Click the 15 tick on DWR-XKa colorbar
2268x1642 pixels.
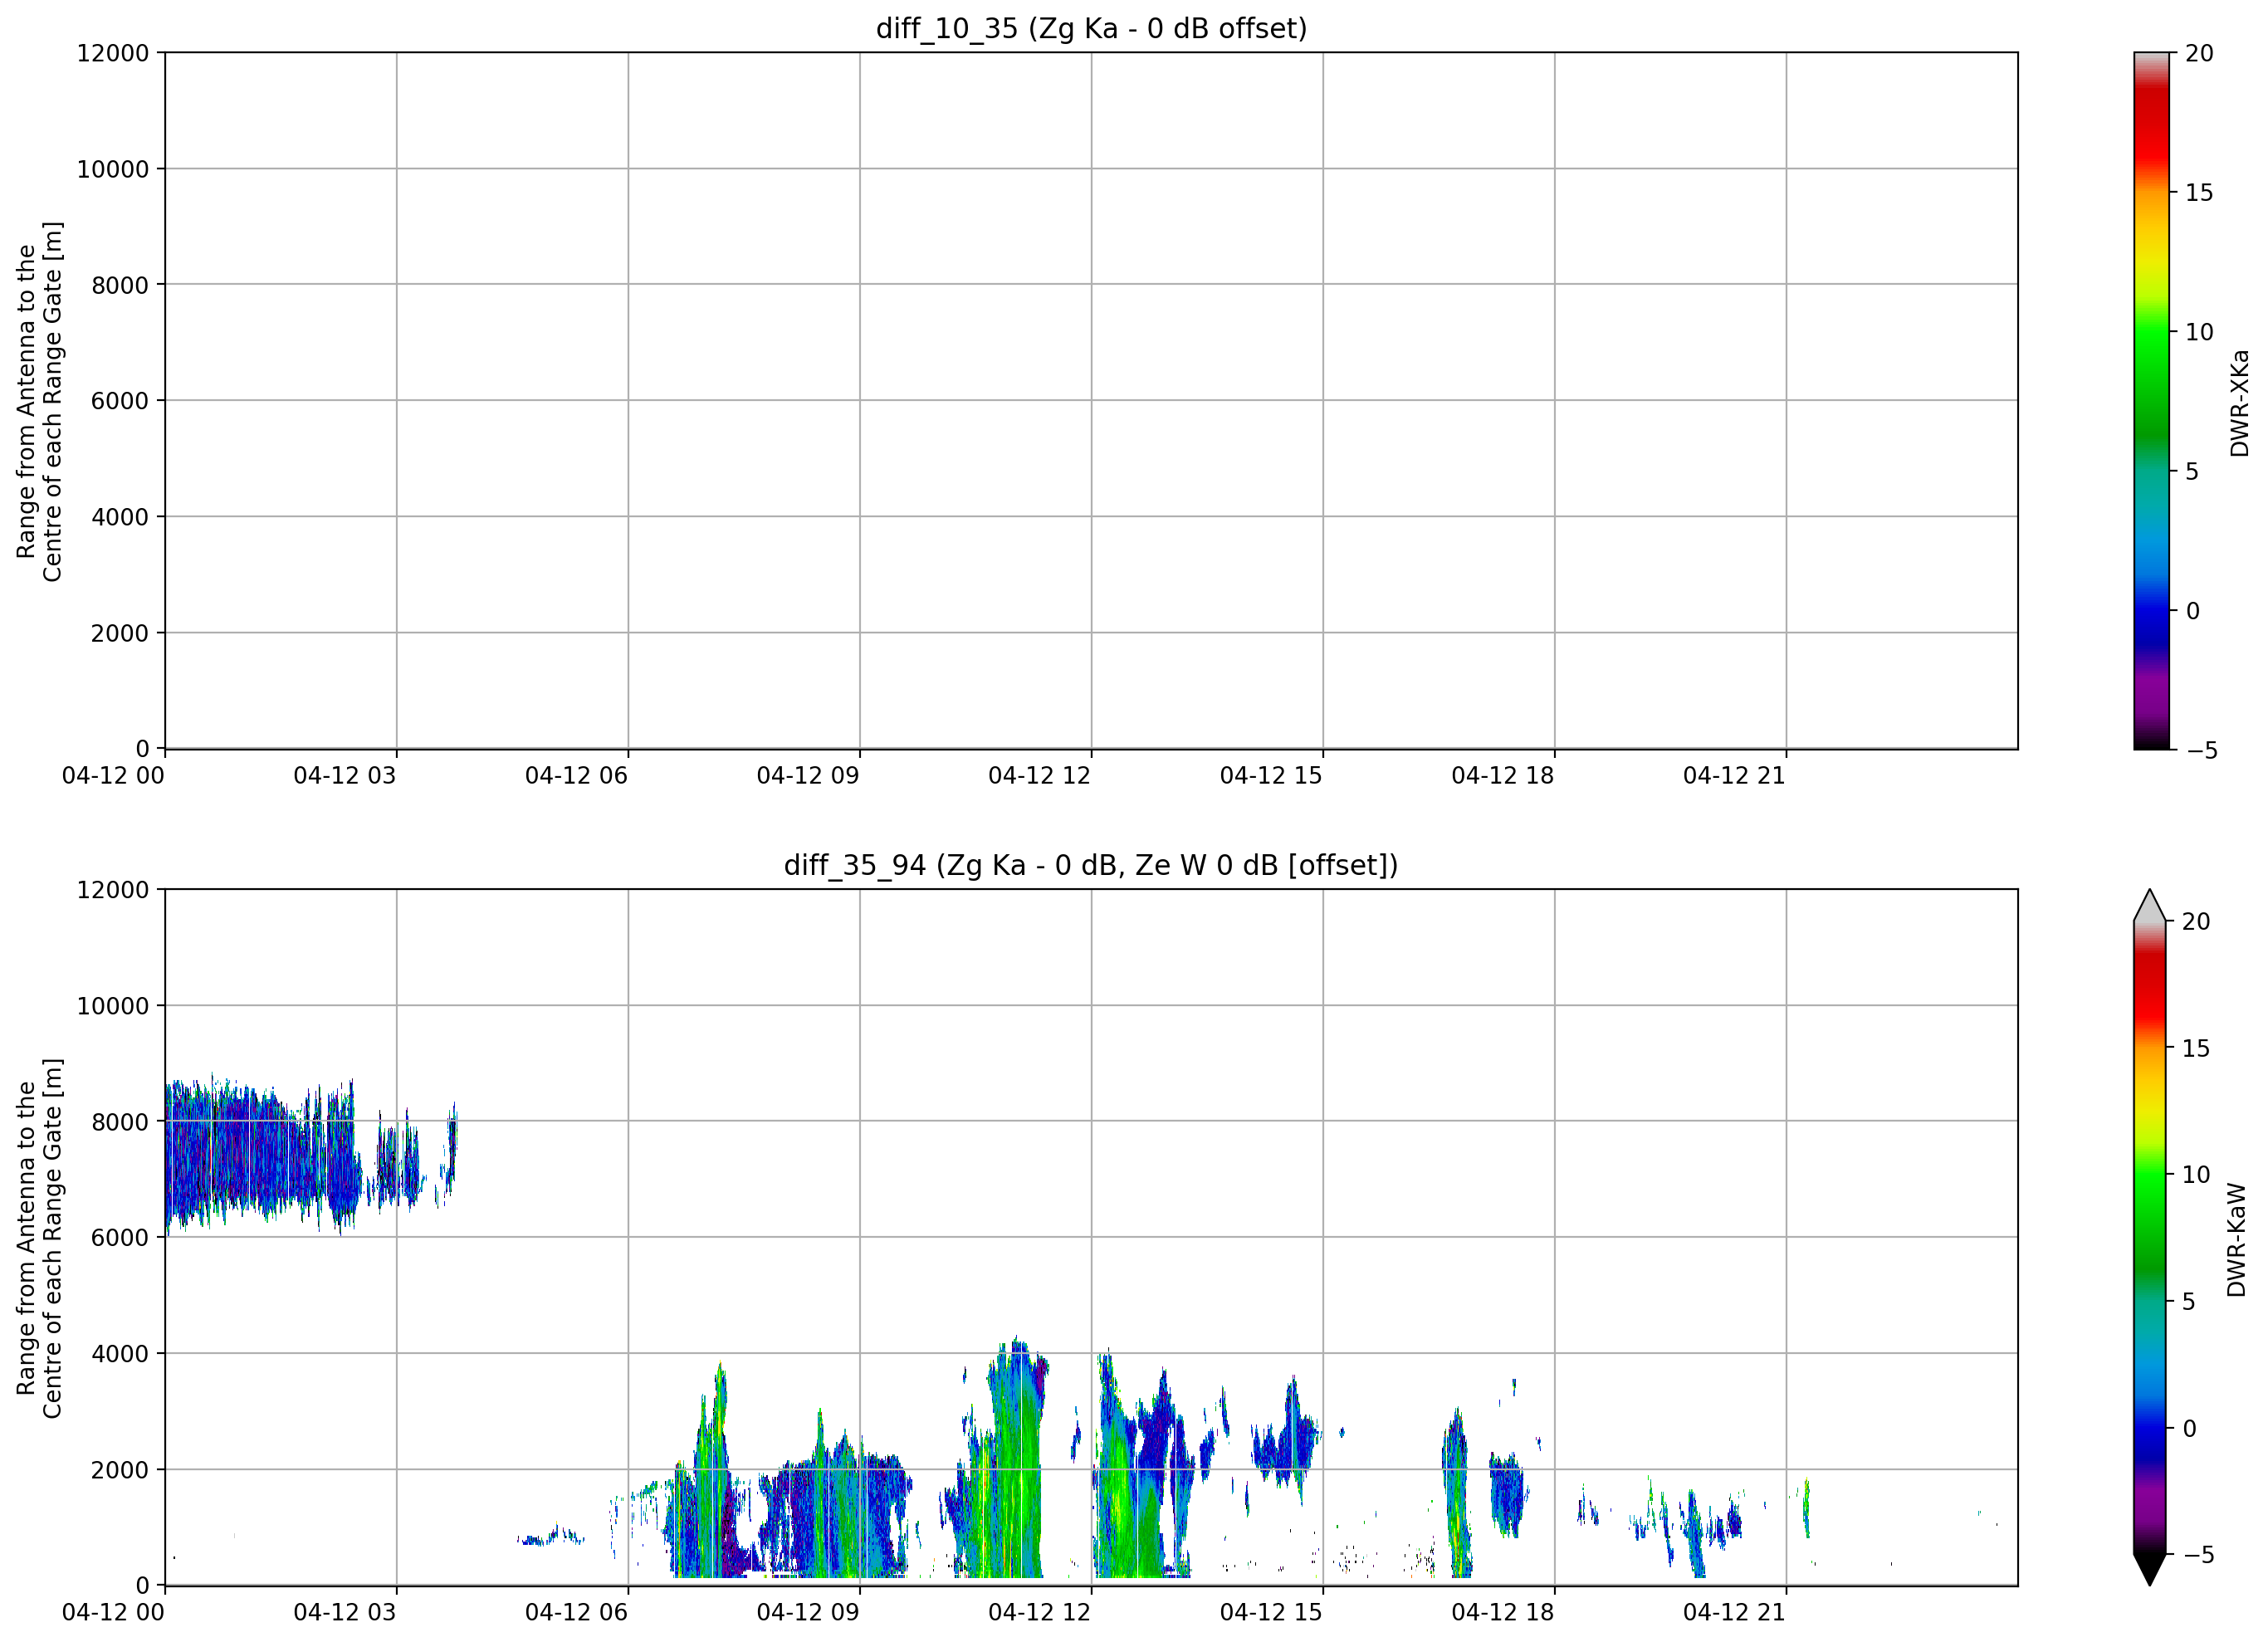click(2199, 193)
